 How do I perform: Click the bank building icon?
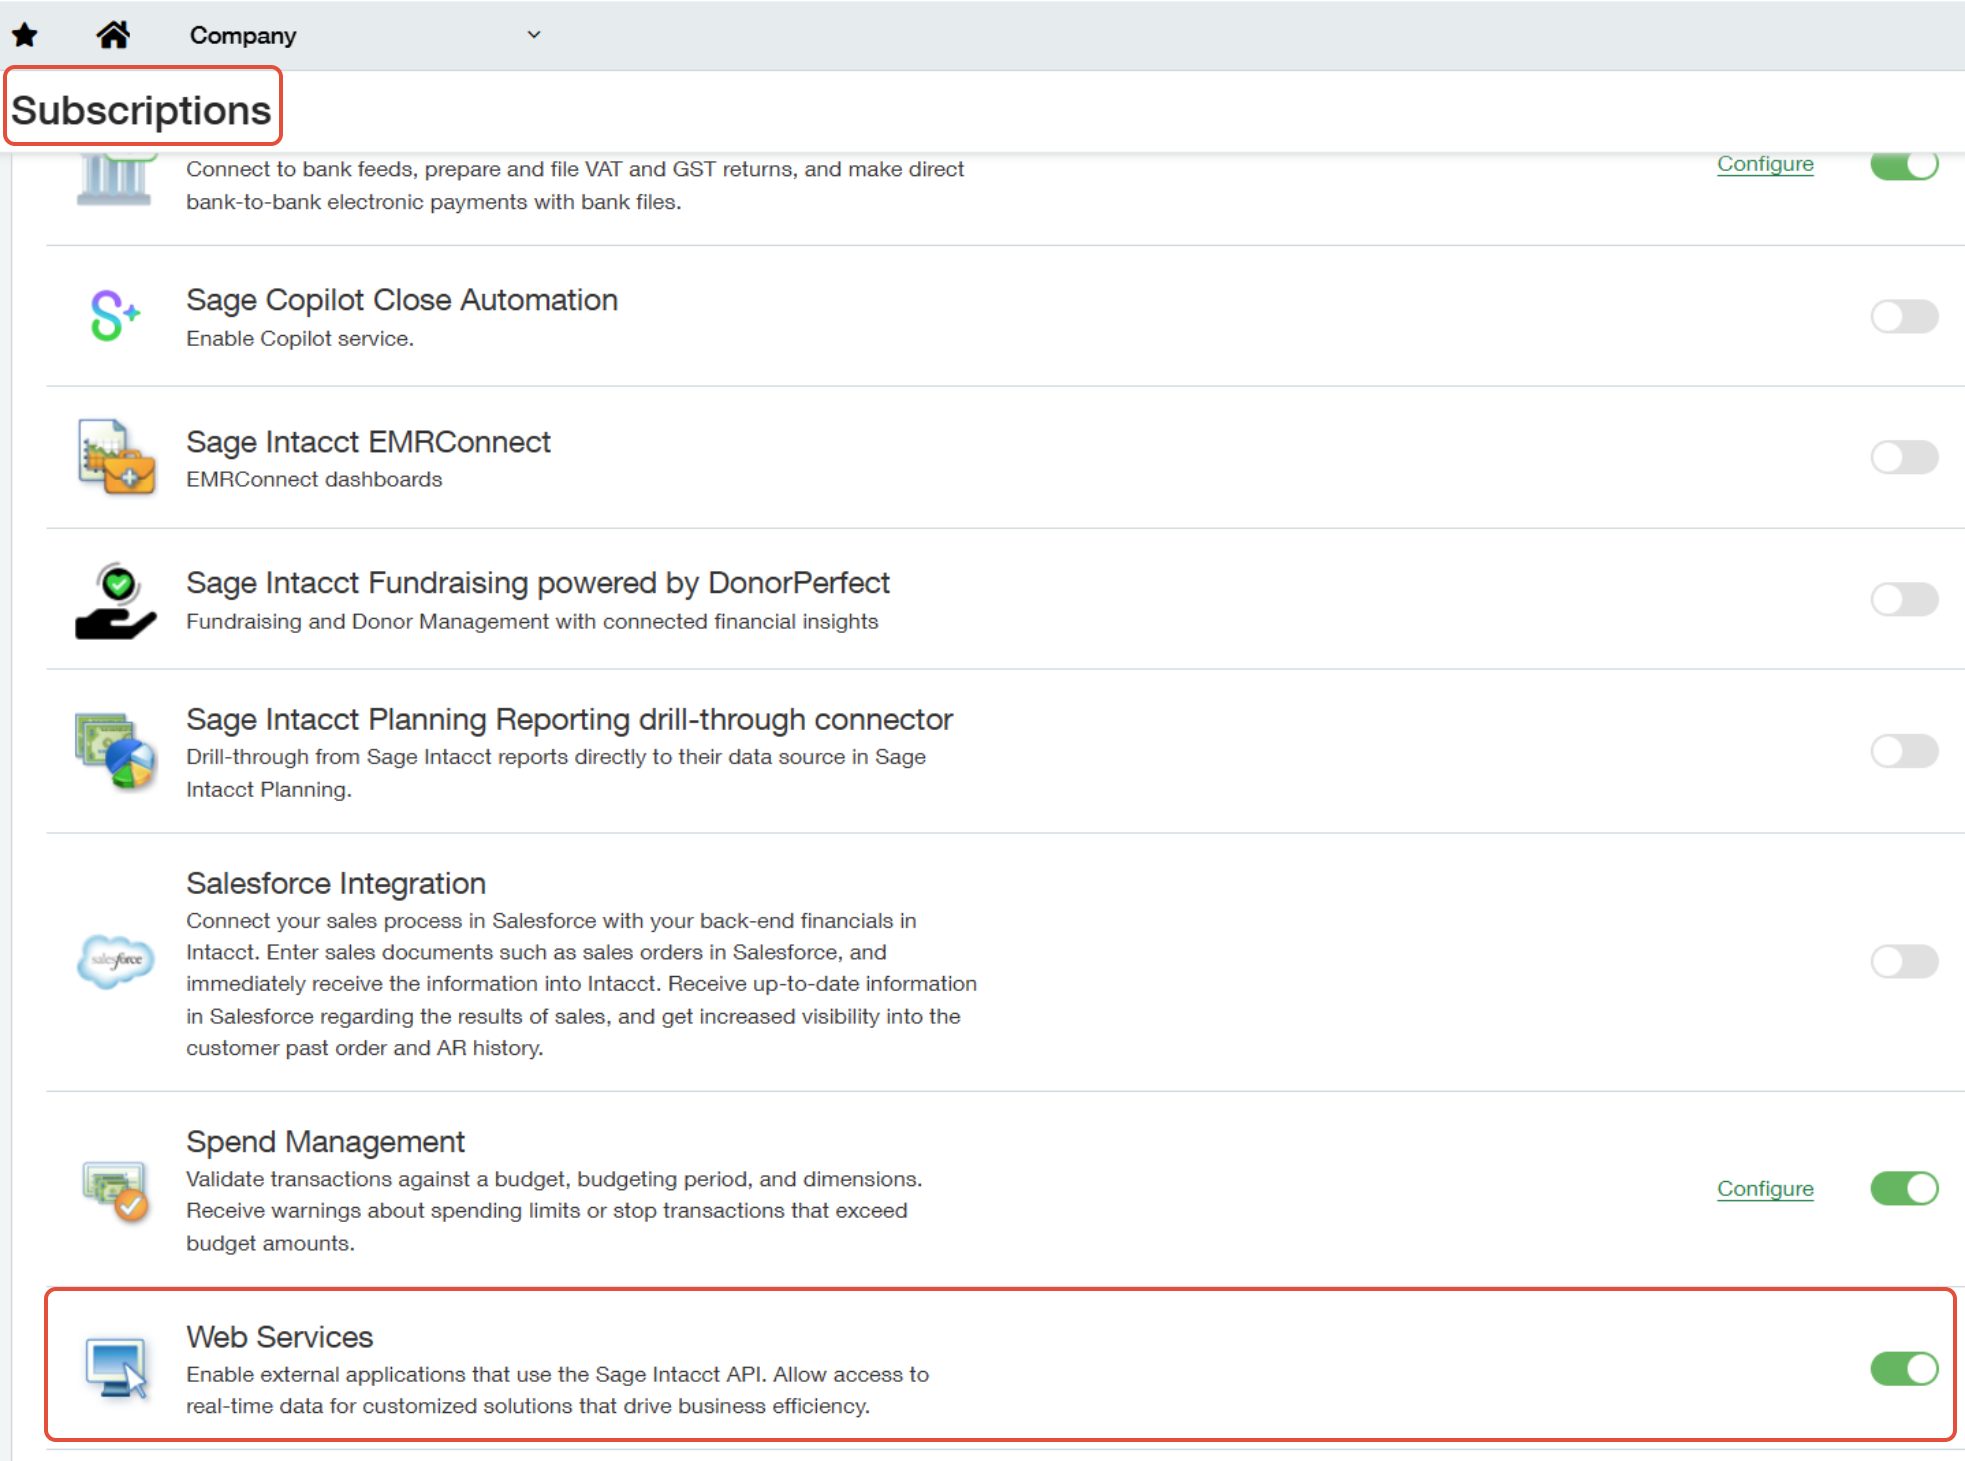point(114,181)
